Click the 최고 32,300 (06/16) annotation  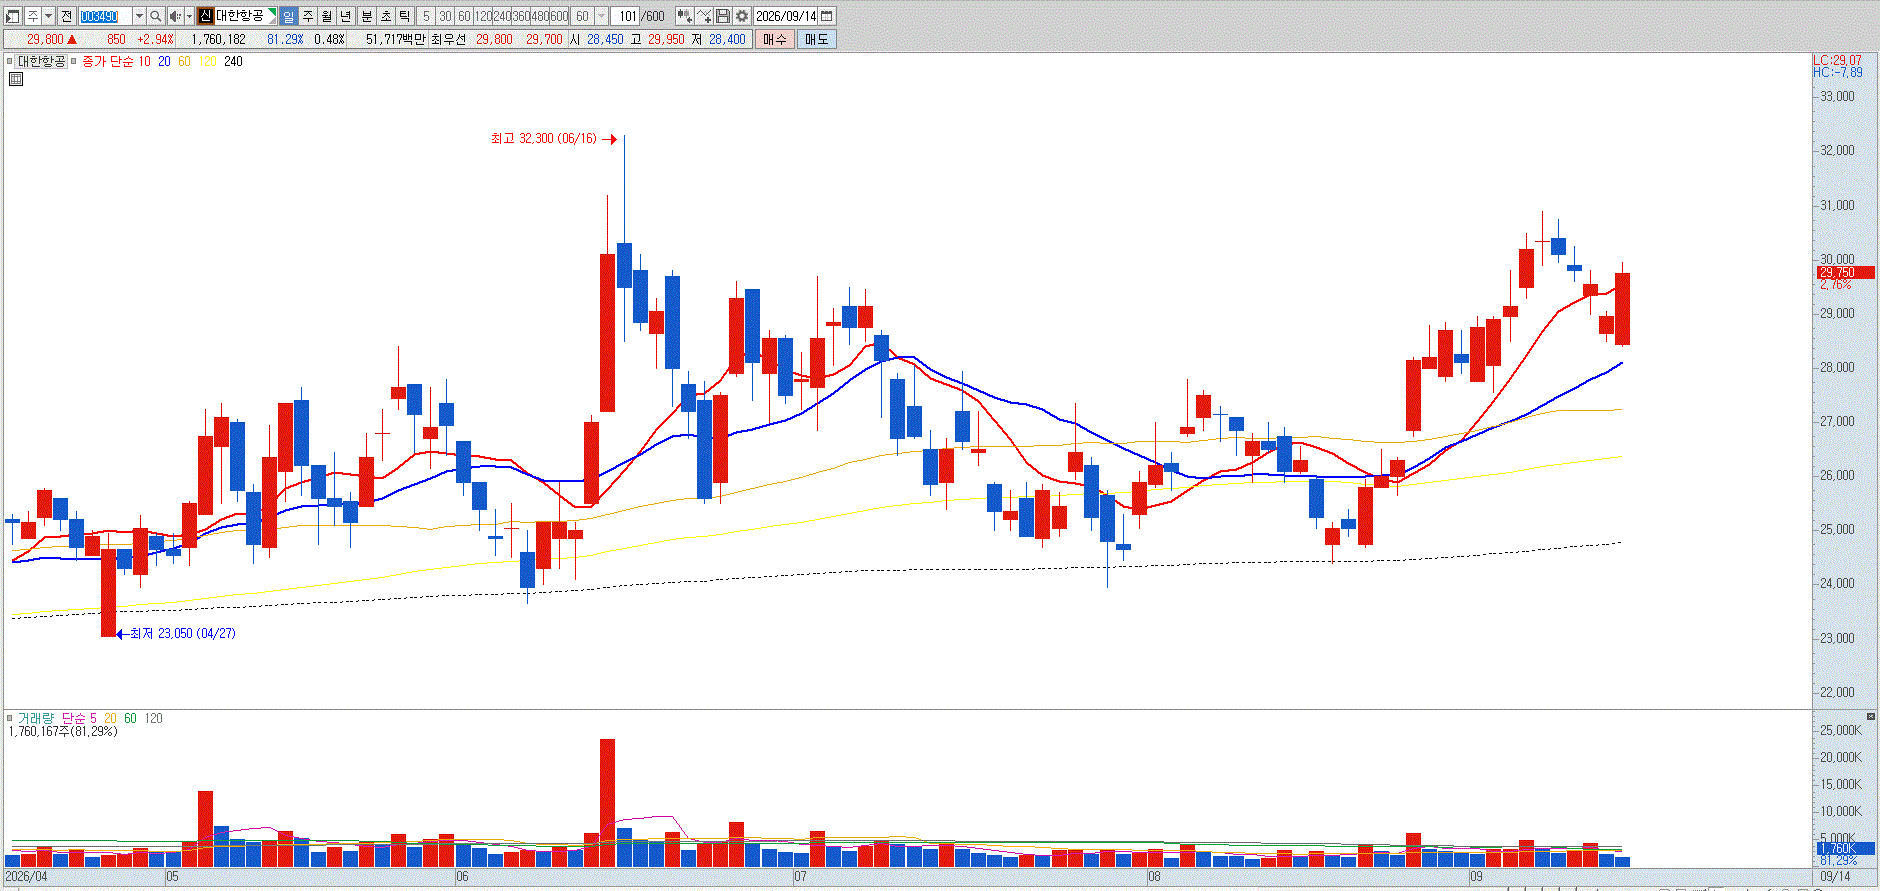click(x=543, y=139)
